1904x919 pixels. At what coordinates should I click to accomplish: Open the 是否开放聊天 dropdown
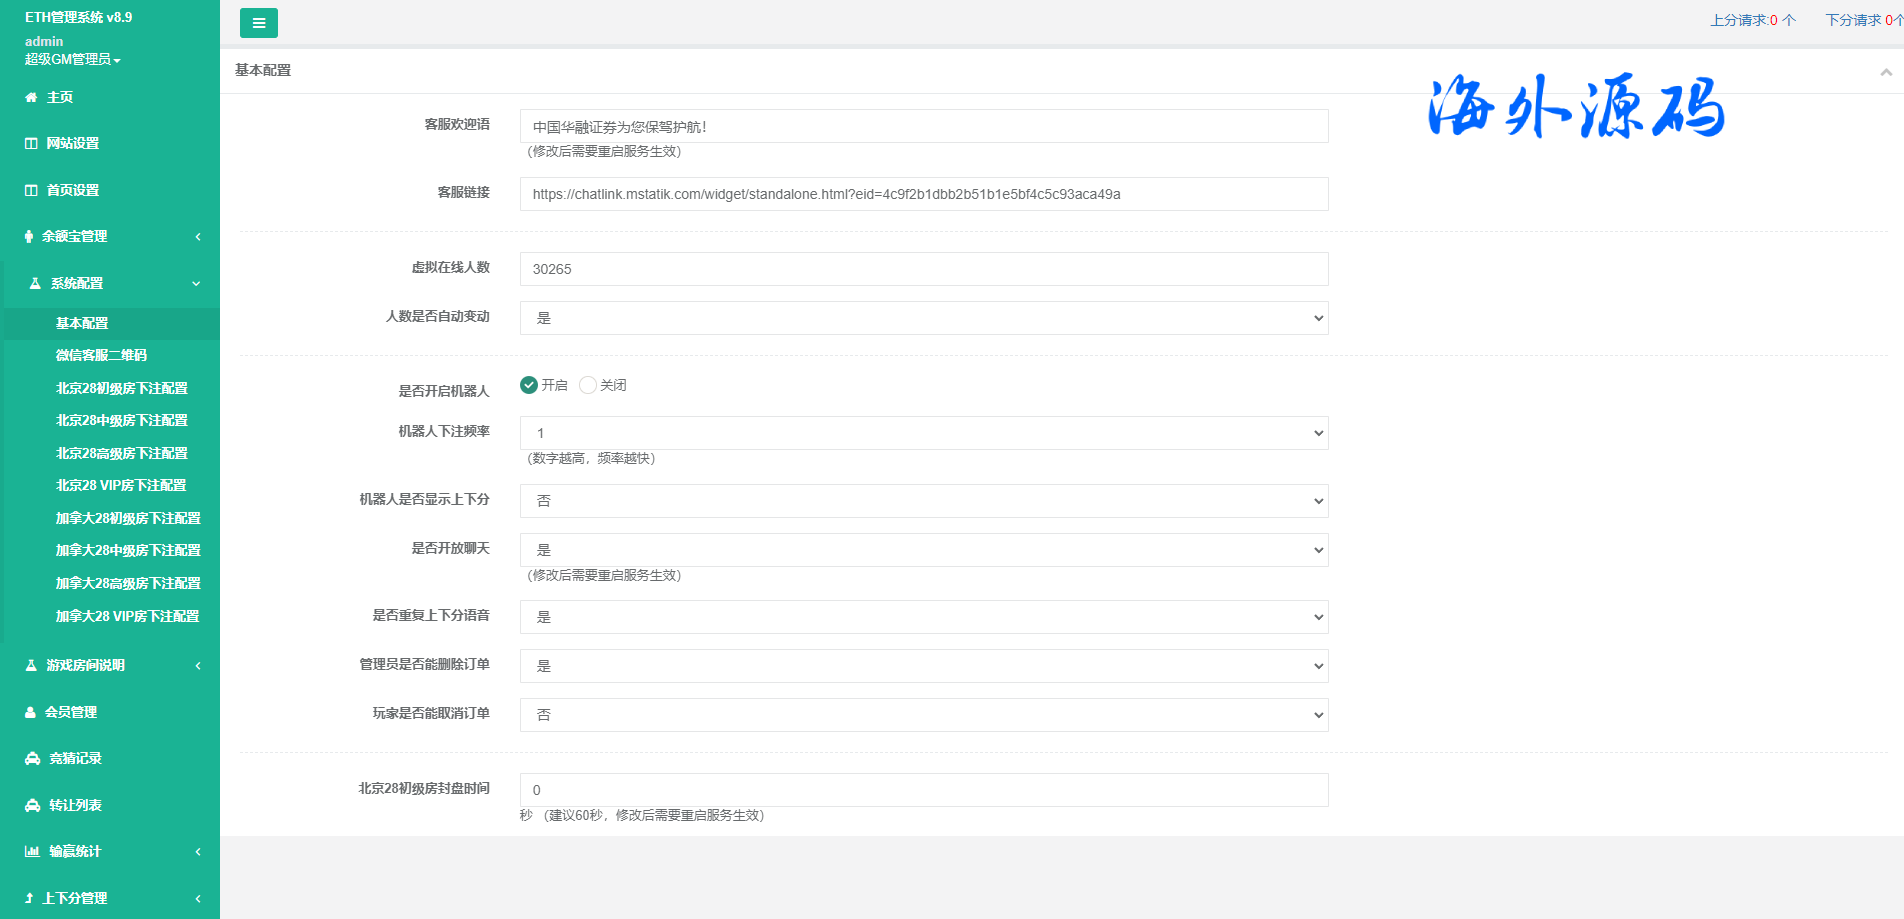(x=923, y=550)
